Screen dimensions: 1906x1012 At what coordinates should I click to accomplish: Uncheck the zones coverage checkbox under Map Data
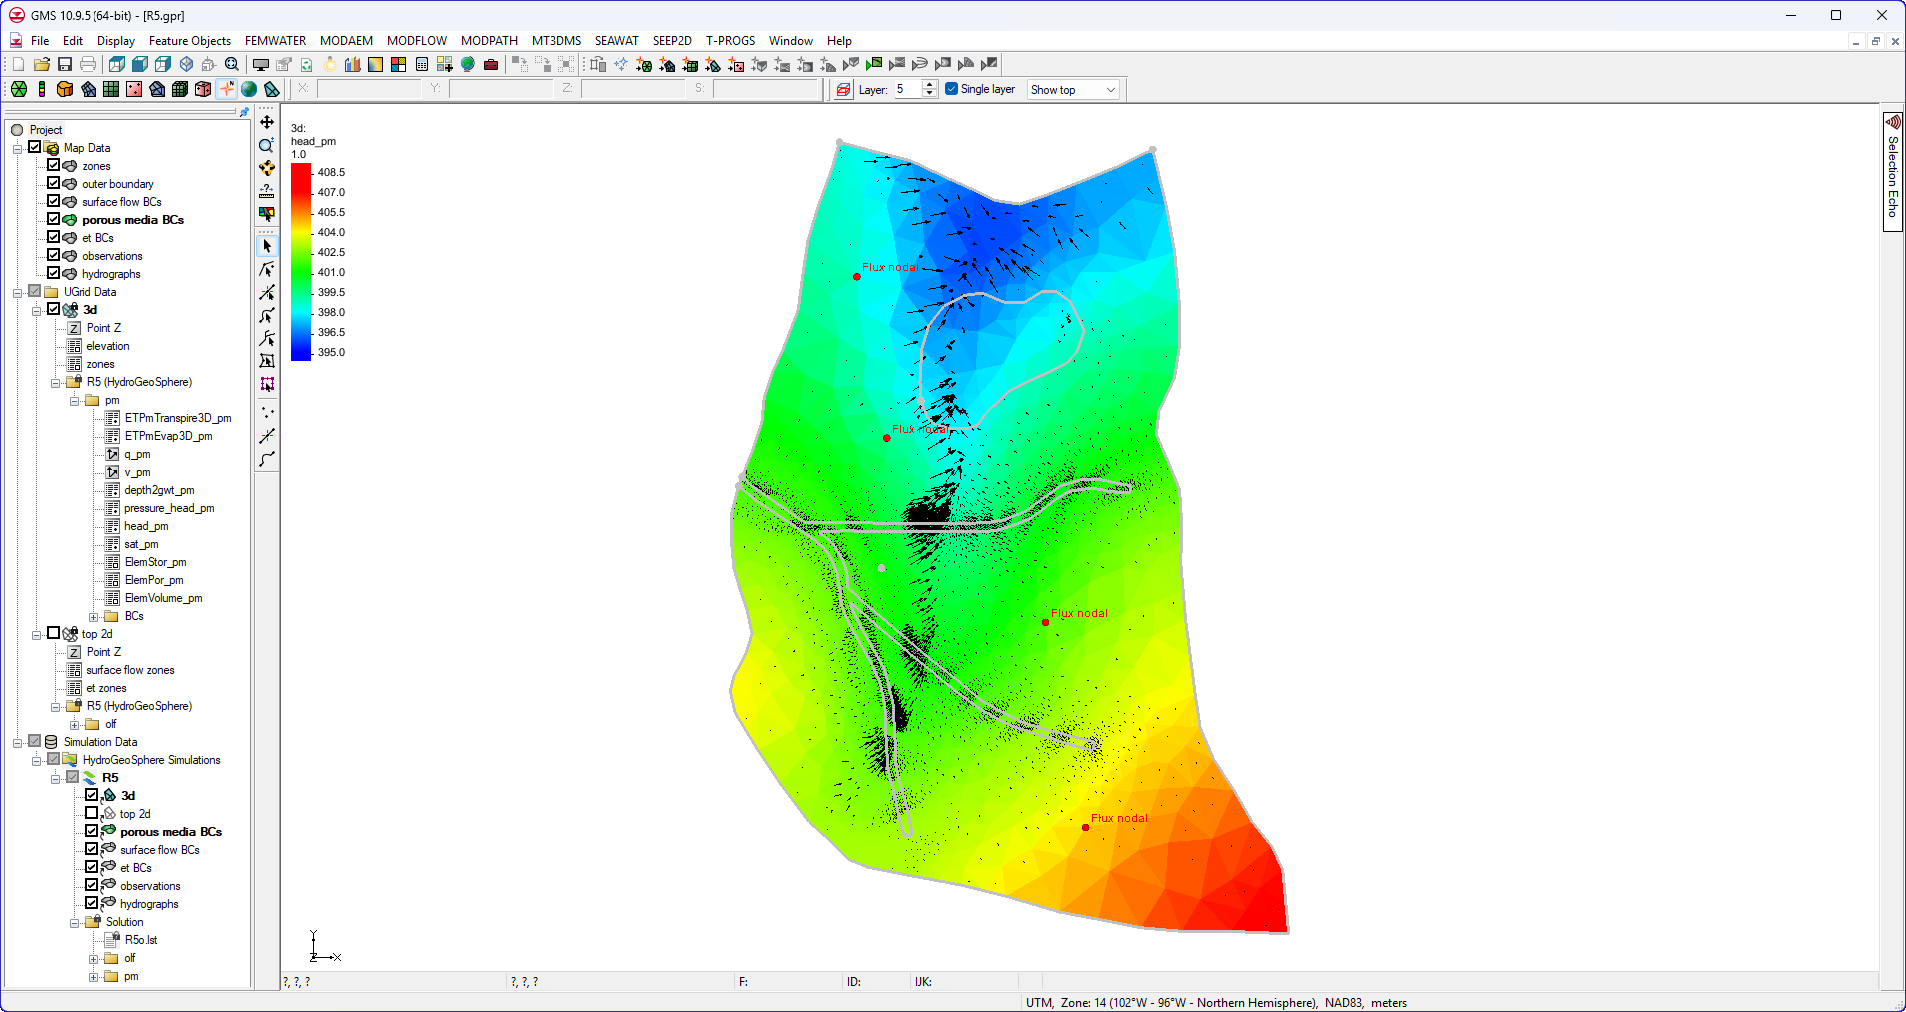point(54,165)
